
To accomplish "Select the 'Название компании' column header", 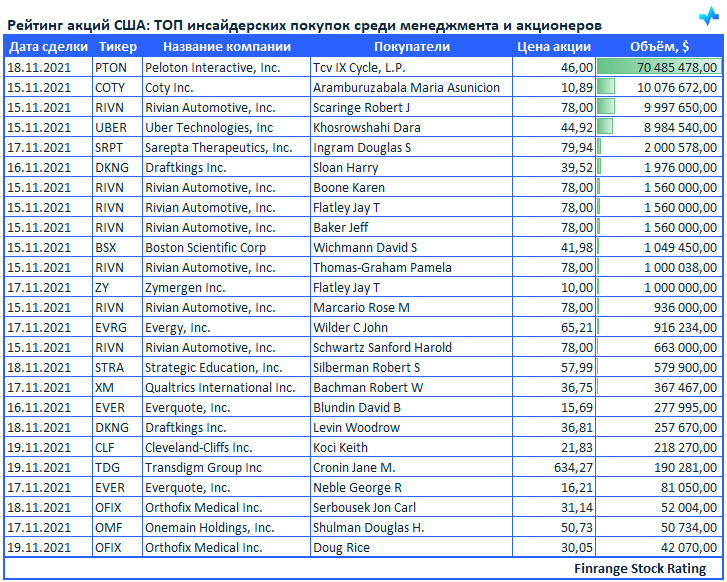I will (227, 47).
